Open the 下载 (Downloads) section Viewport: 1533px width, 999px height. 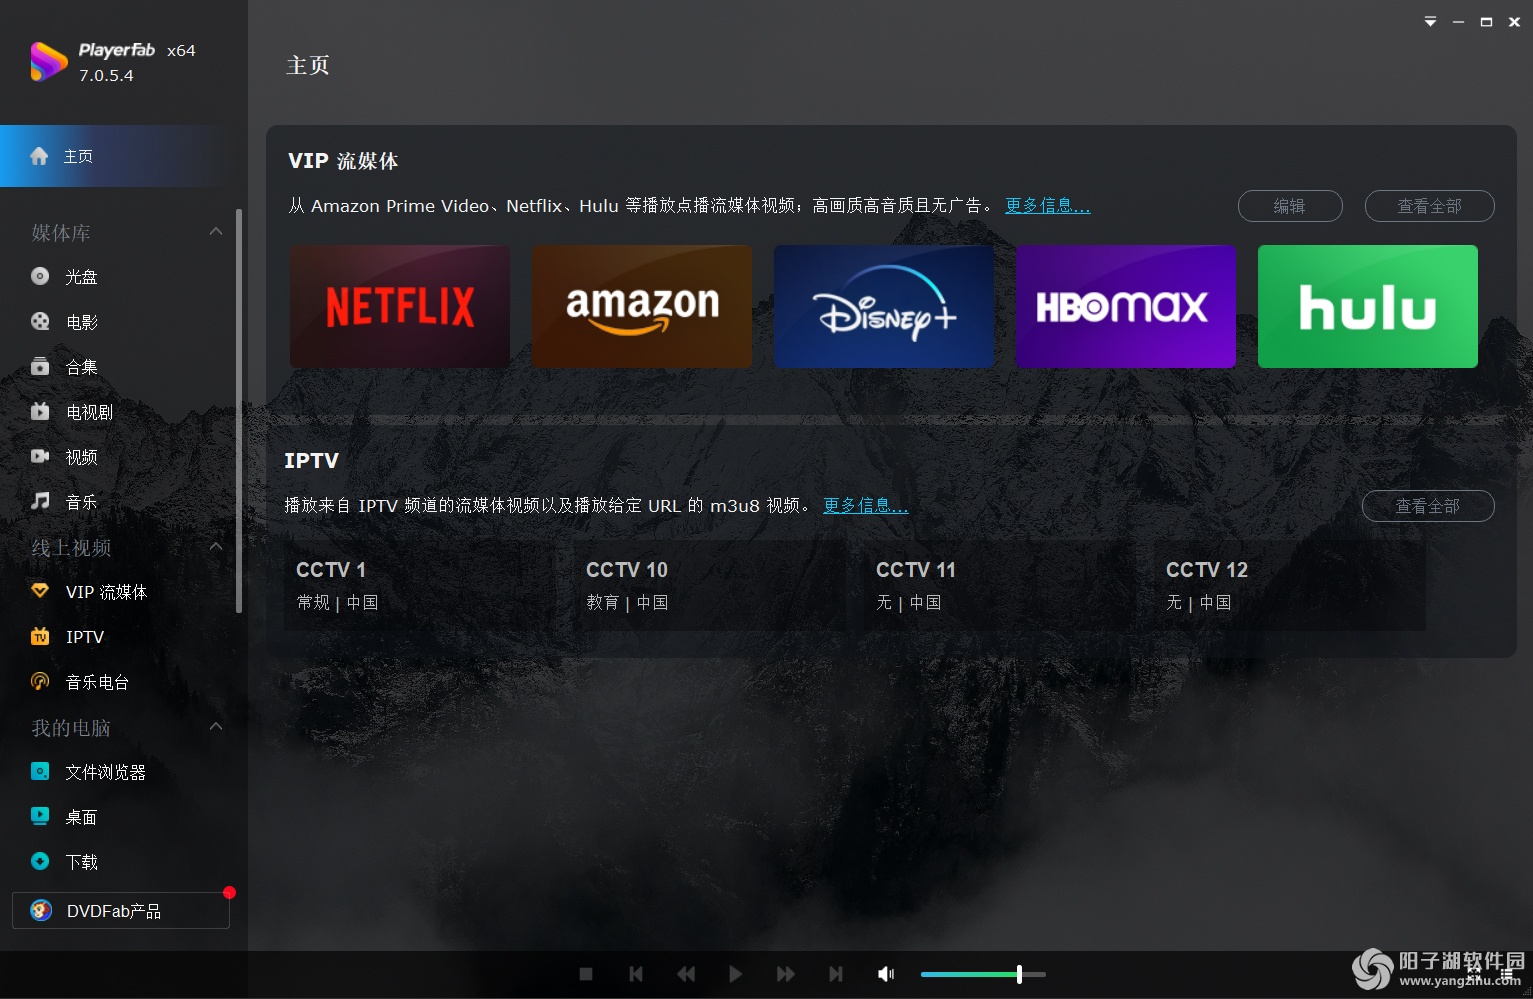click(x=81, y=861)
